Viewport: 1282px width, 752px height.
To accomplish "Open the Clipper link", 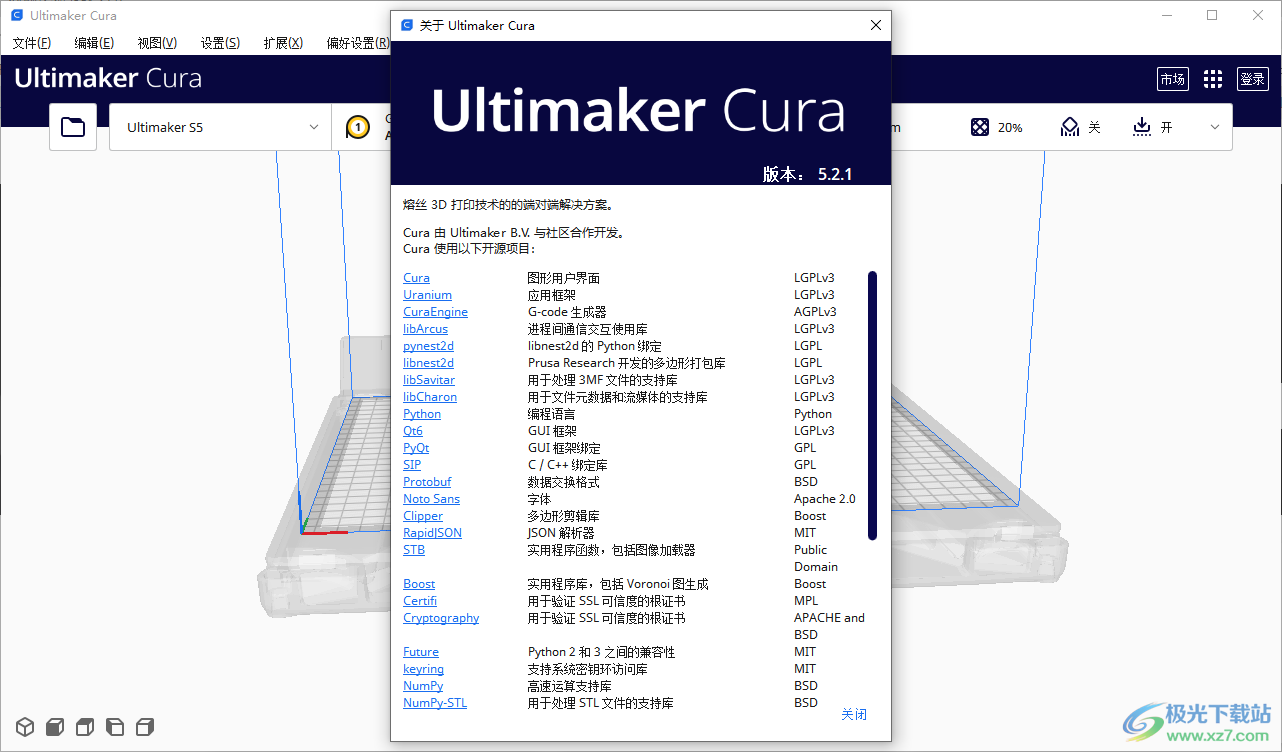I will click(x=423, y=516).
